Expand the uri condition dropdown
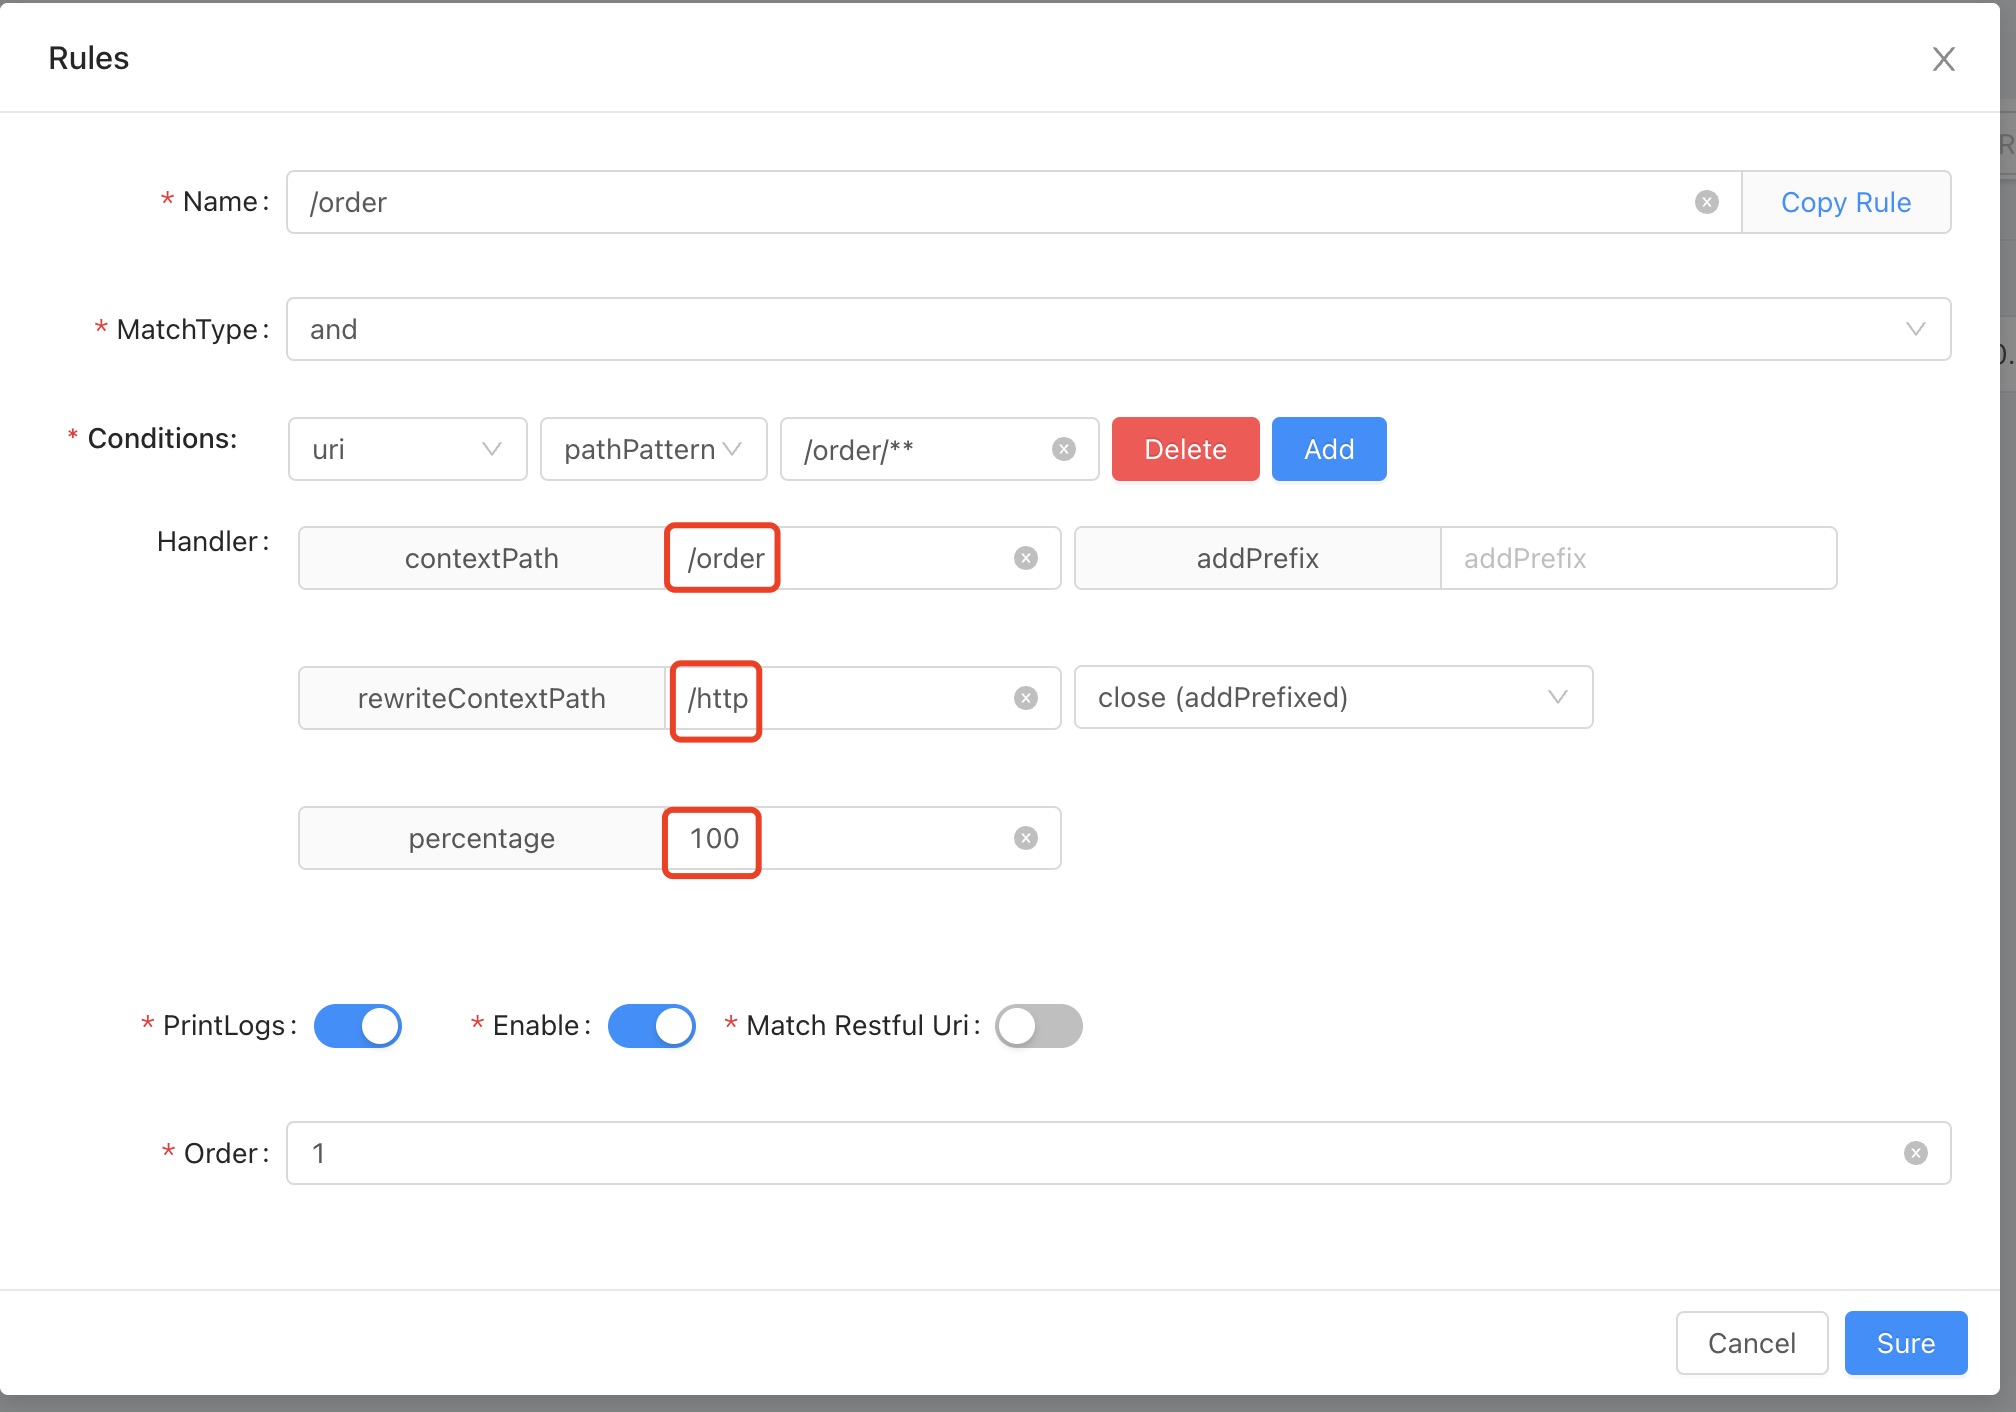Screen dimensions: 2016x1412 tap(407, 449)
